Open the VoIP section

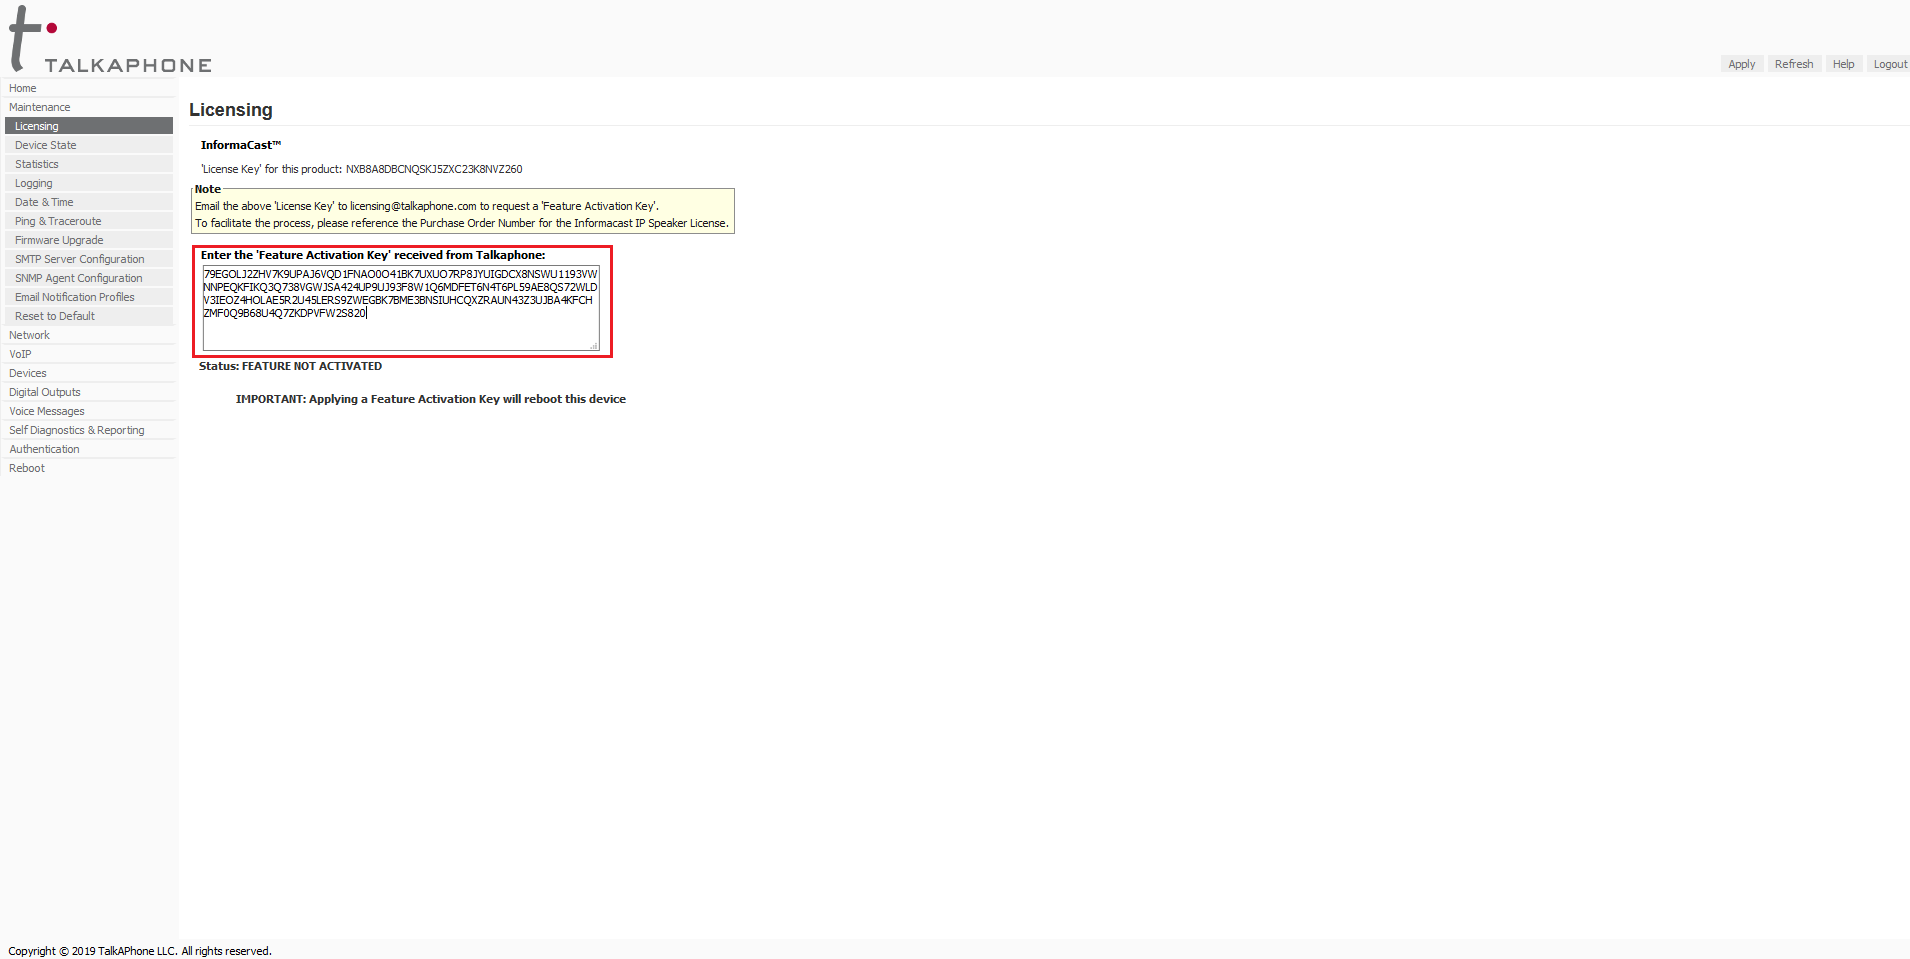coord(89,354)
